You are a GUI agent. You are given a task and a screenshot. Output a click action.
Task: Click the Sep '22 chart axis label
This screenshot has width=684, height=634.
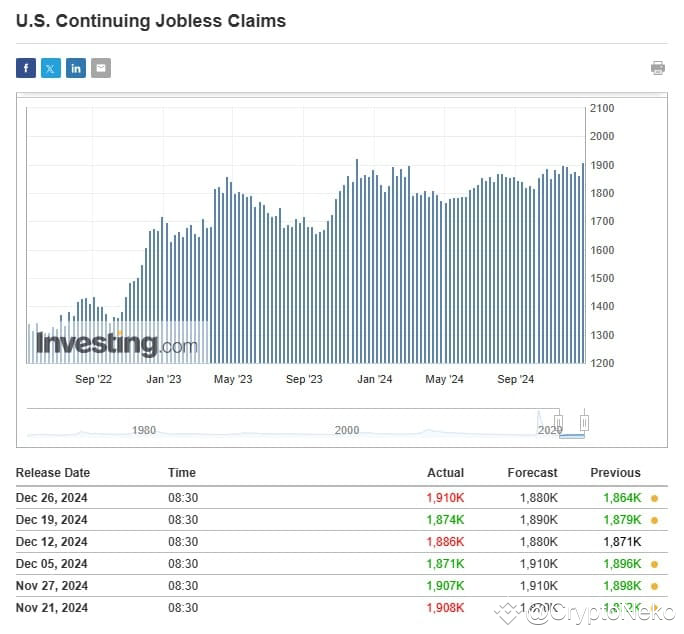click(93, 379)
